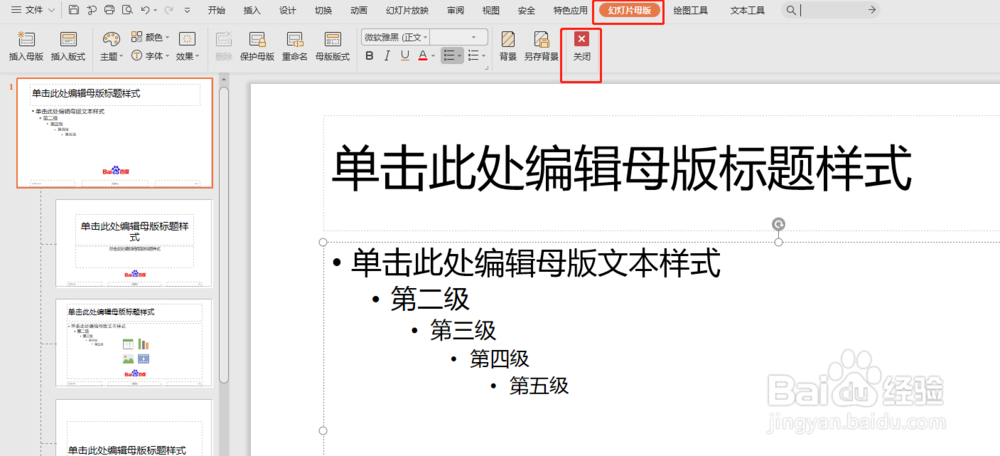Viewport: 1000px width, 456px height.
Task: Open the font name 微软雅黑 combo box
Action: point(395,37)
